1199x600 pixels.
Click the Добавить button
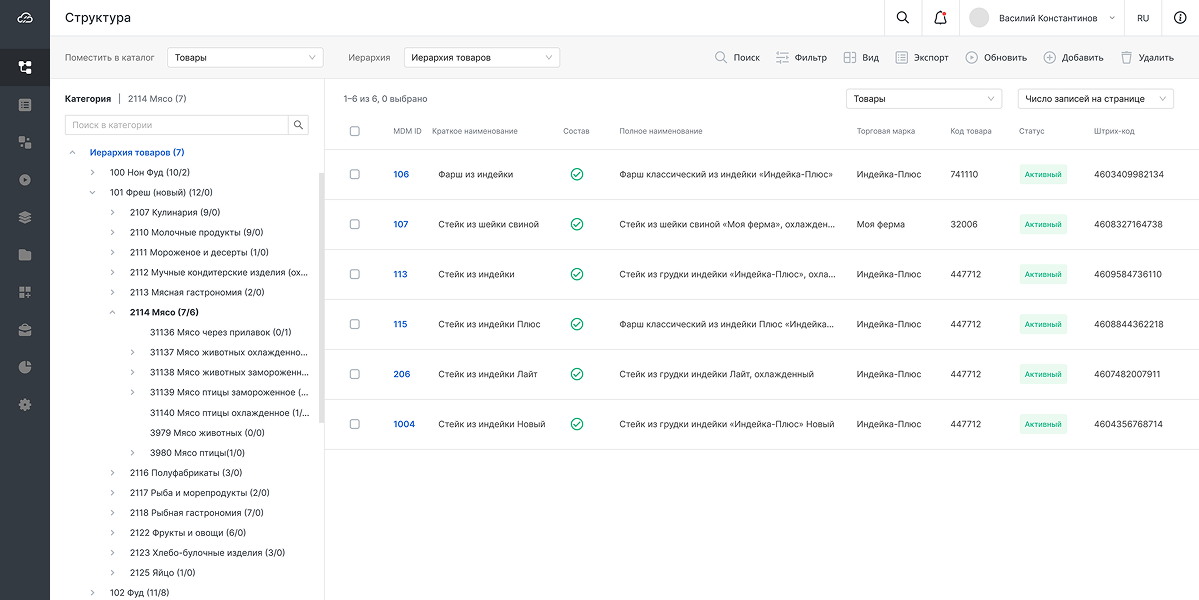coord(1073,58)
